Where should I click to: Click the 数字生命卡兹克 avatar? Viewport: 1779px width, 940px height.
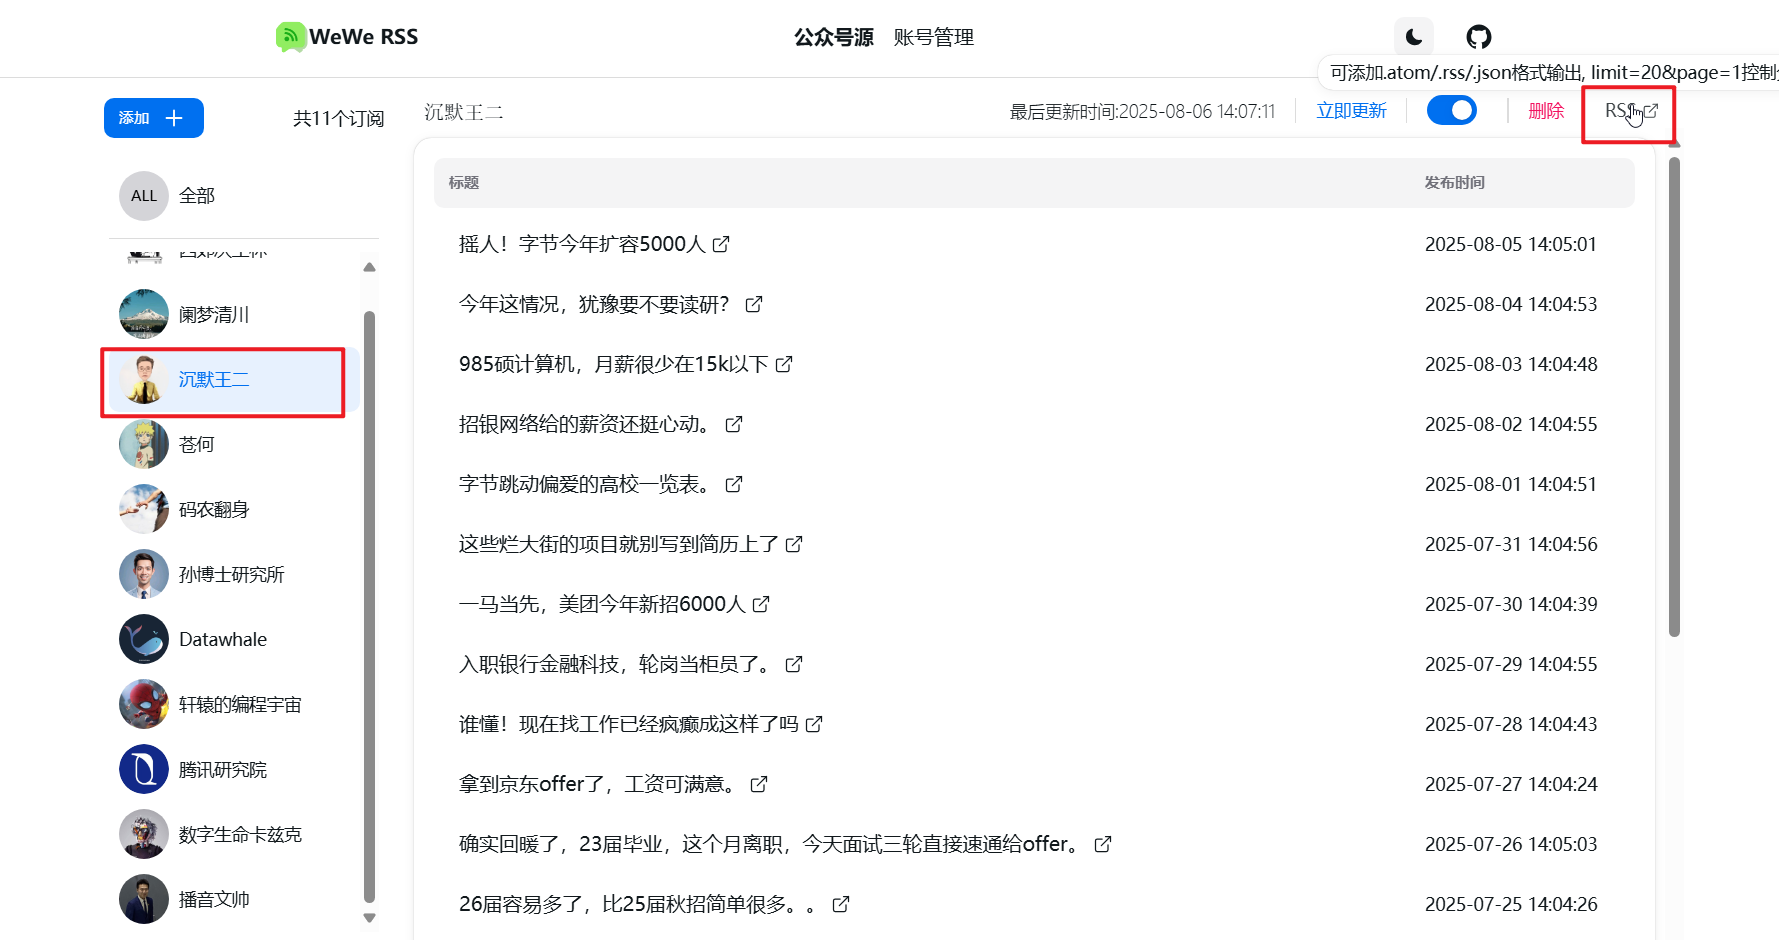(x=144, y=834)
